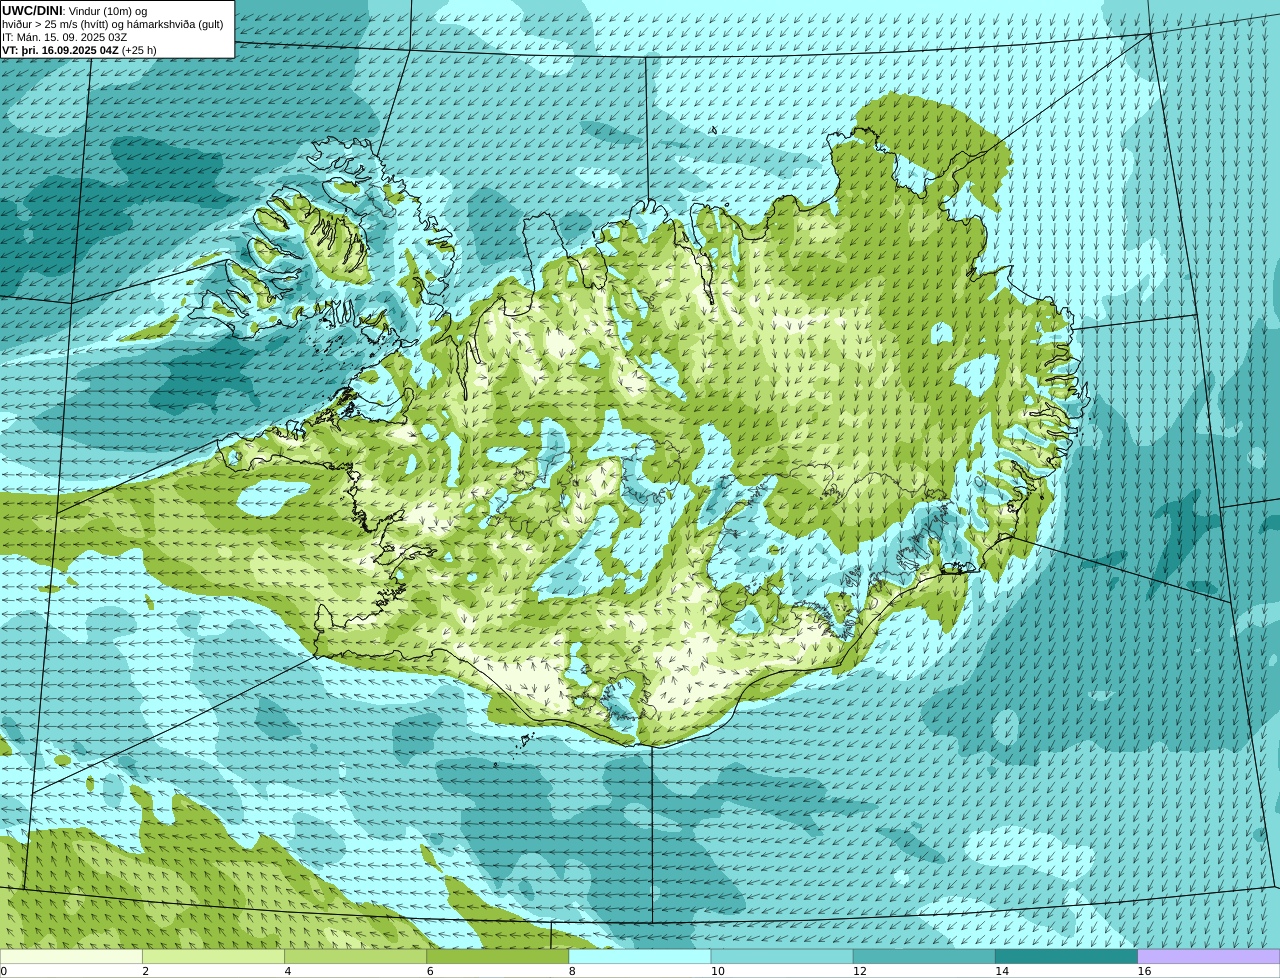
Task: Choose the 12–14 m/s teal legend swatch
Action: pyautogui.click(x=924, y=957)
